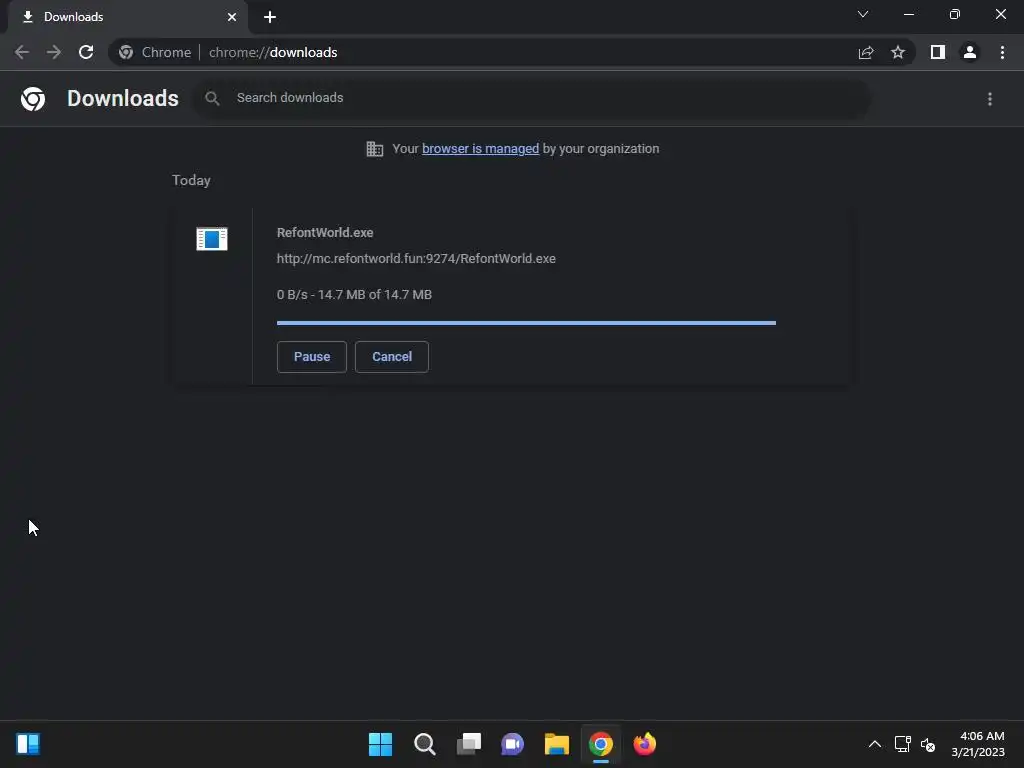
Task: Click the RefontWorld.exe download progress bar
Action: [526, 323]
